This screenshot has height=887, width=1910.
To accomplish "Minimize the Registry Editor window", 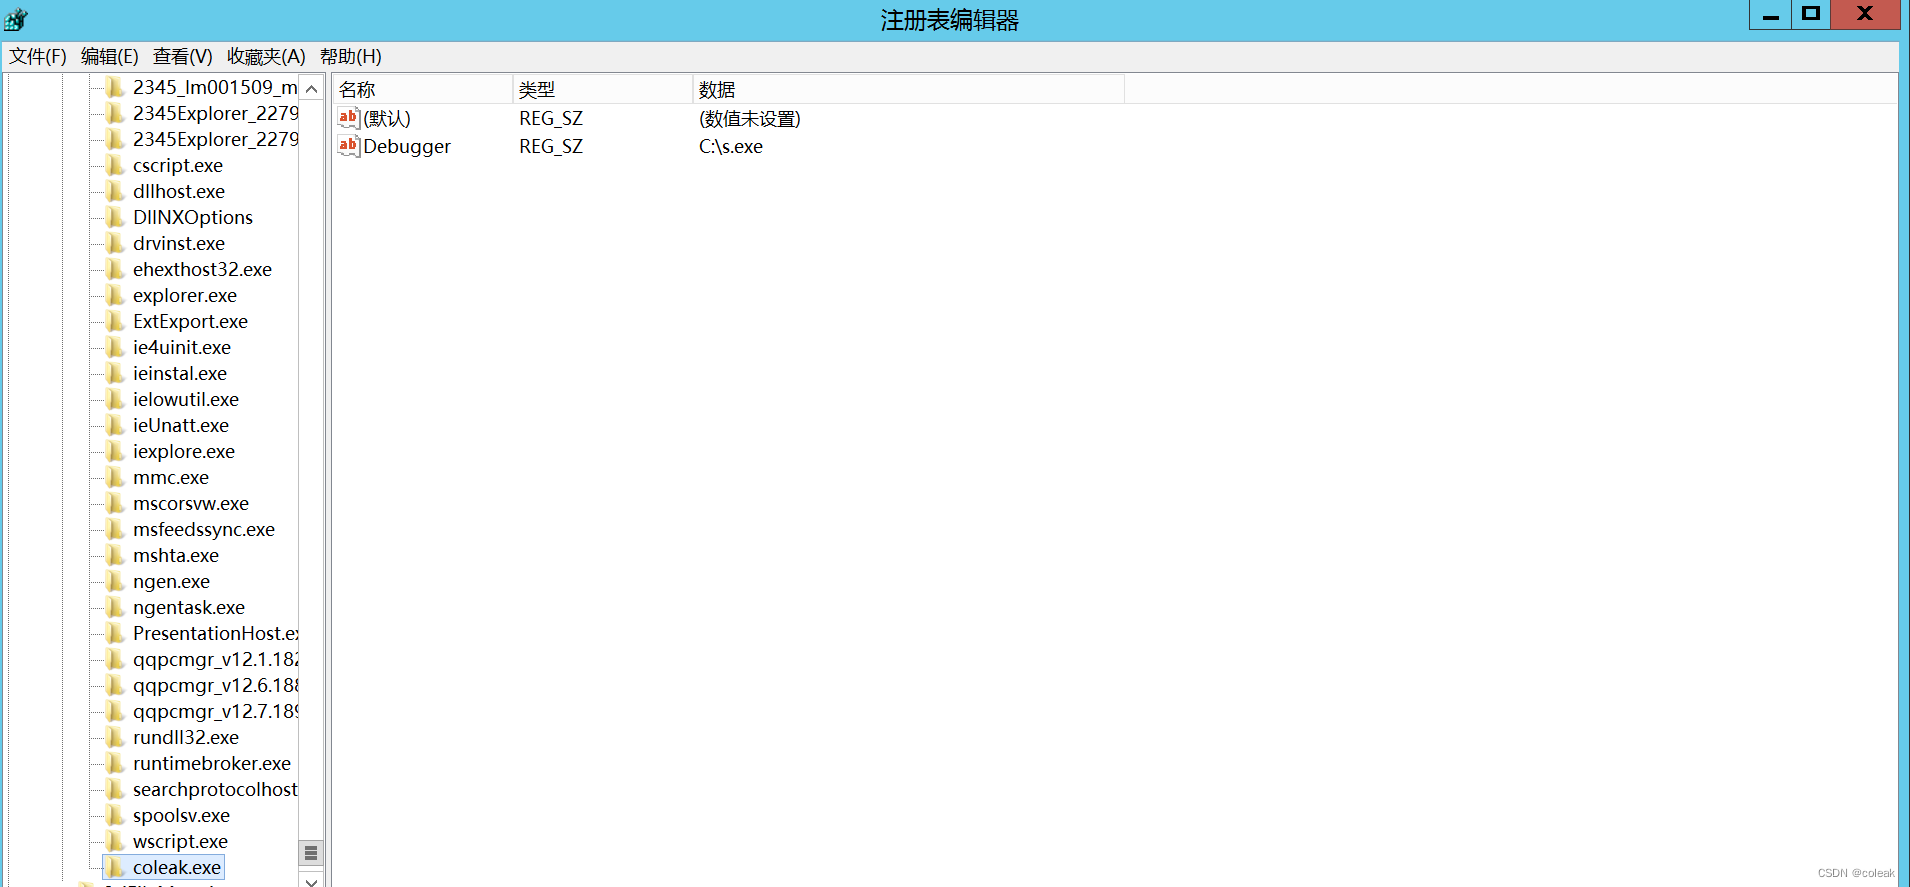I will tap(1770, 15).
